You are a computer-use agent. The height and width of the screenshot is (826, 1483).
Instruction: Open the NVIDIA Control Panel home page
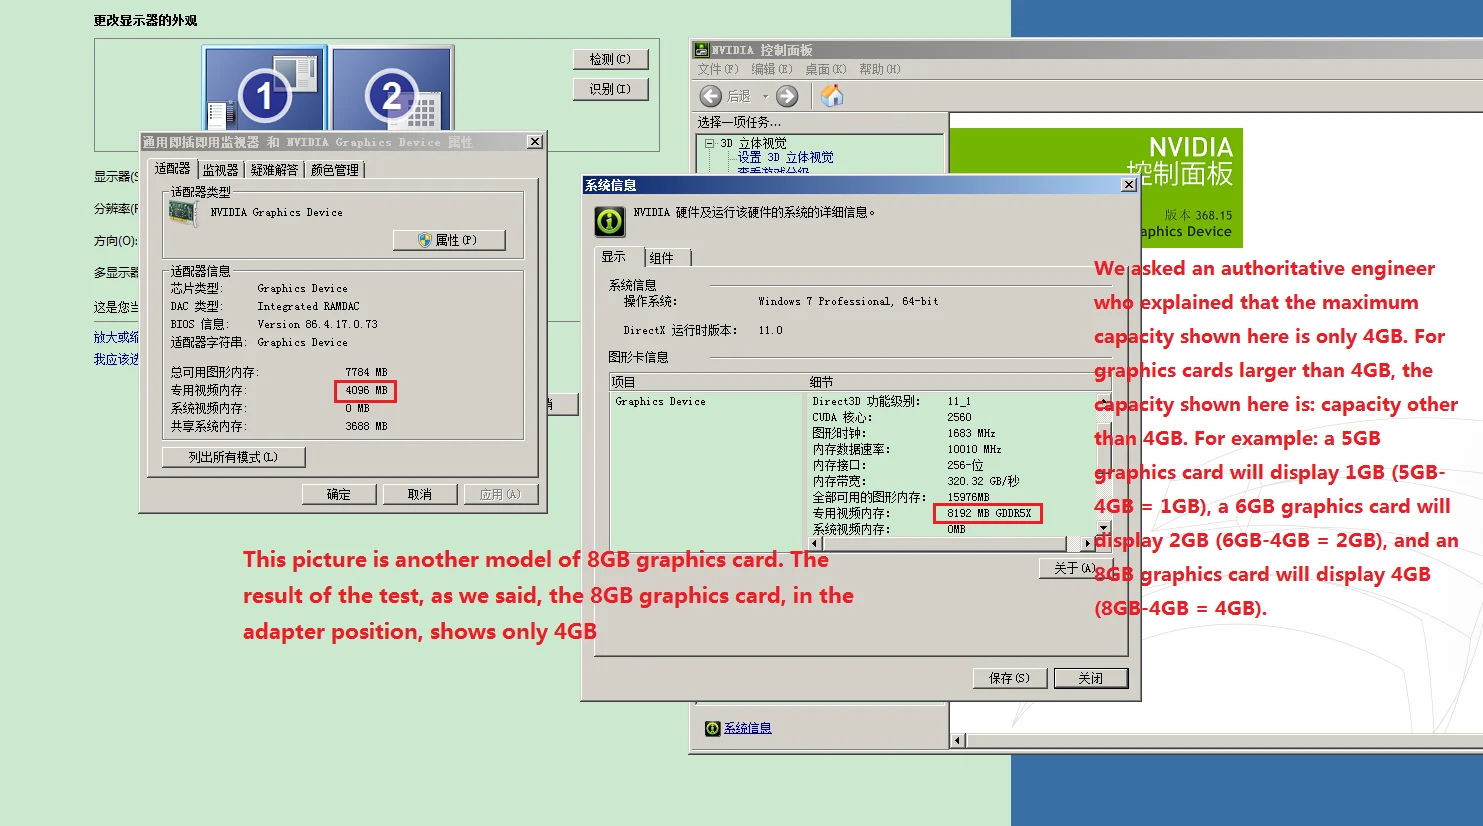(x=832, y=96)
